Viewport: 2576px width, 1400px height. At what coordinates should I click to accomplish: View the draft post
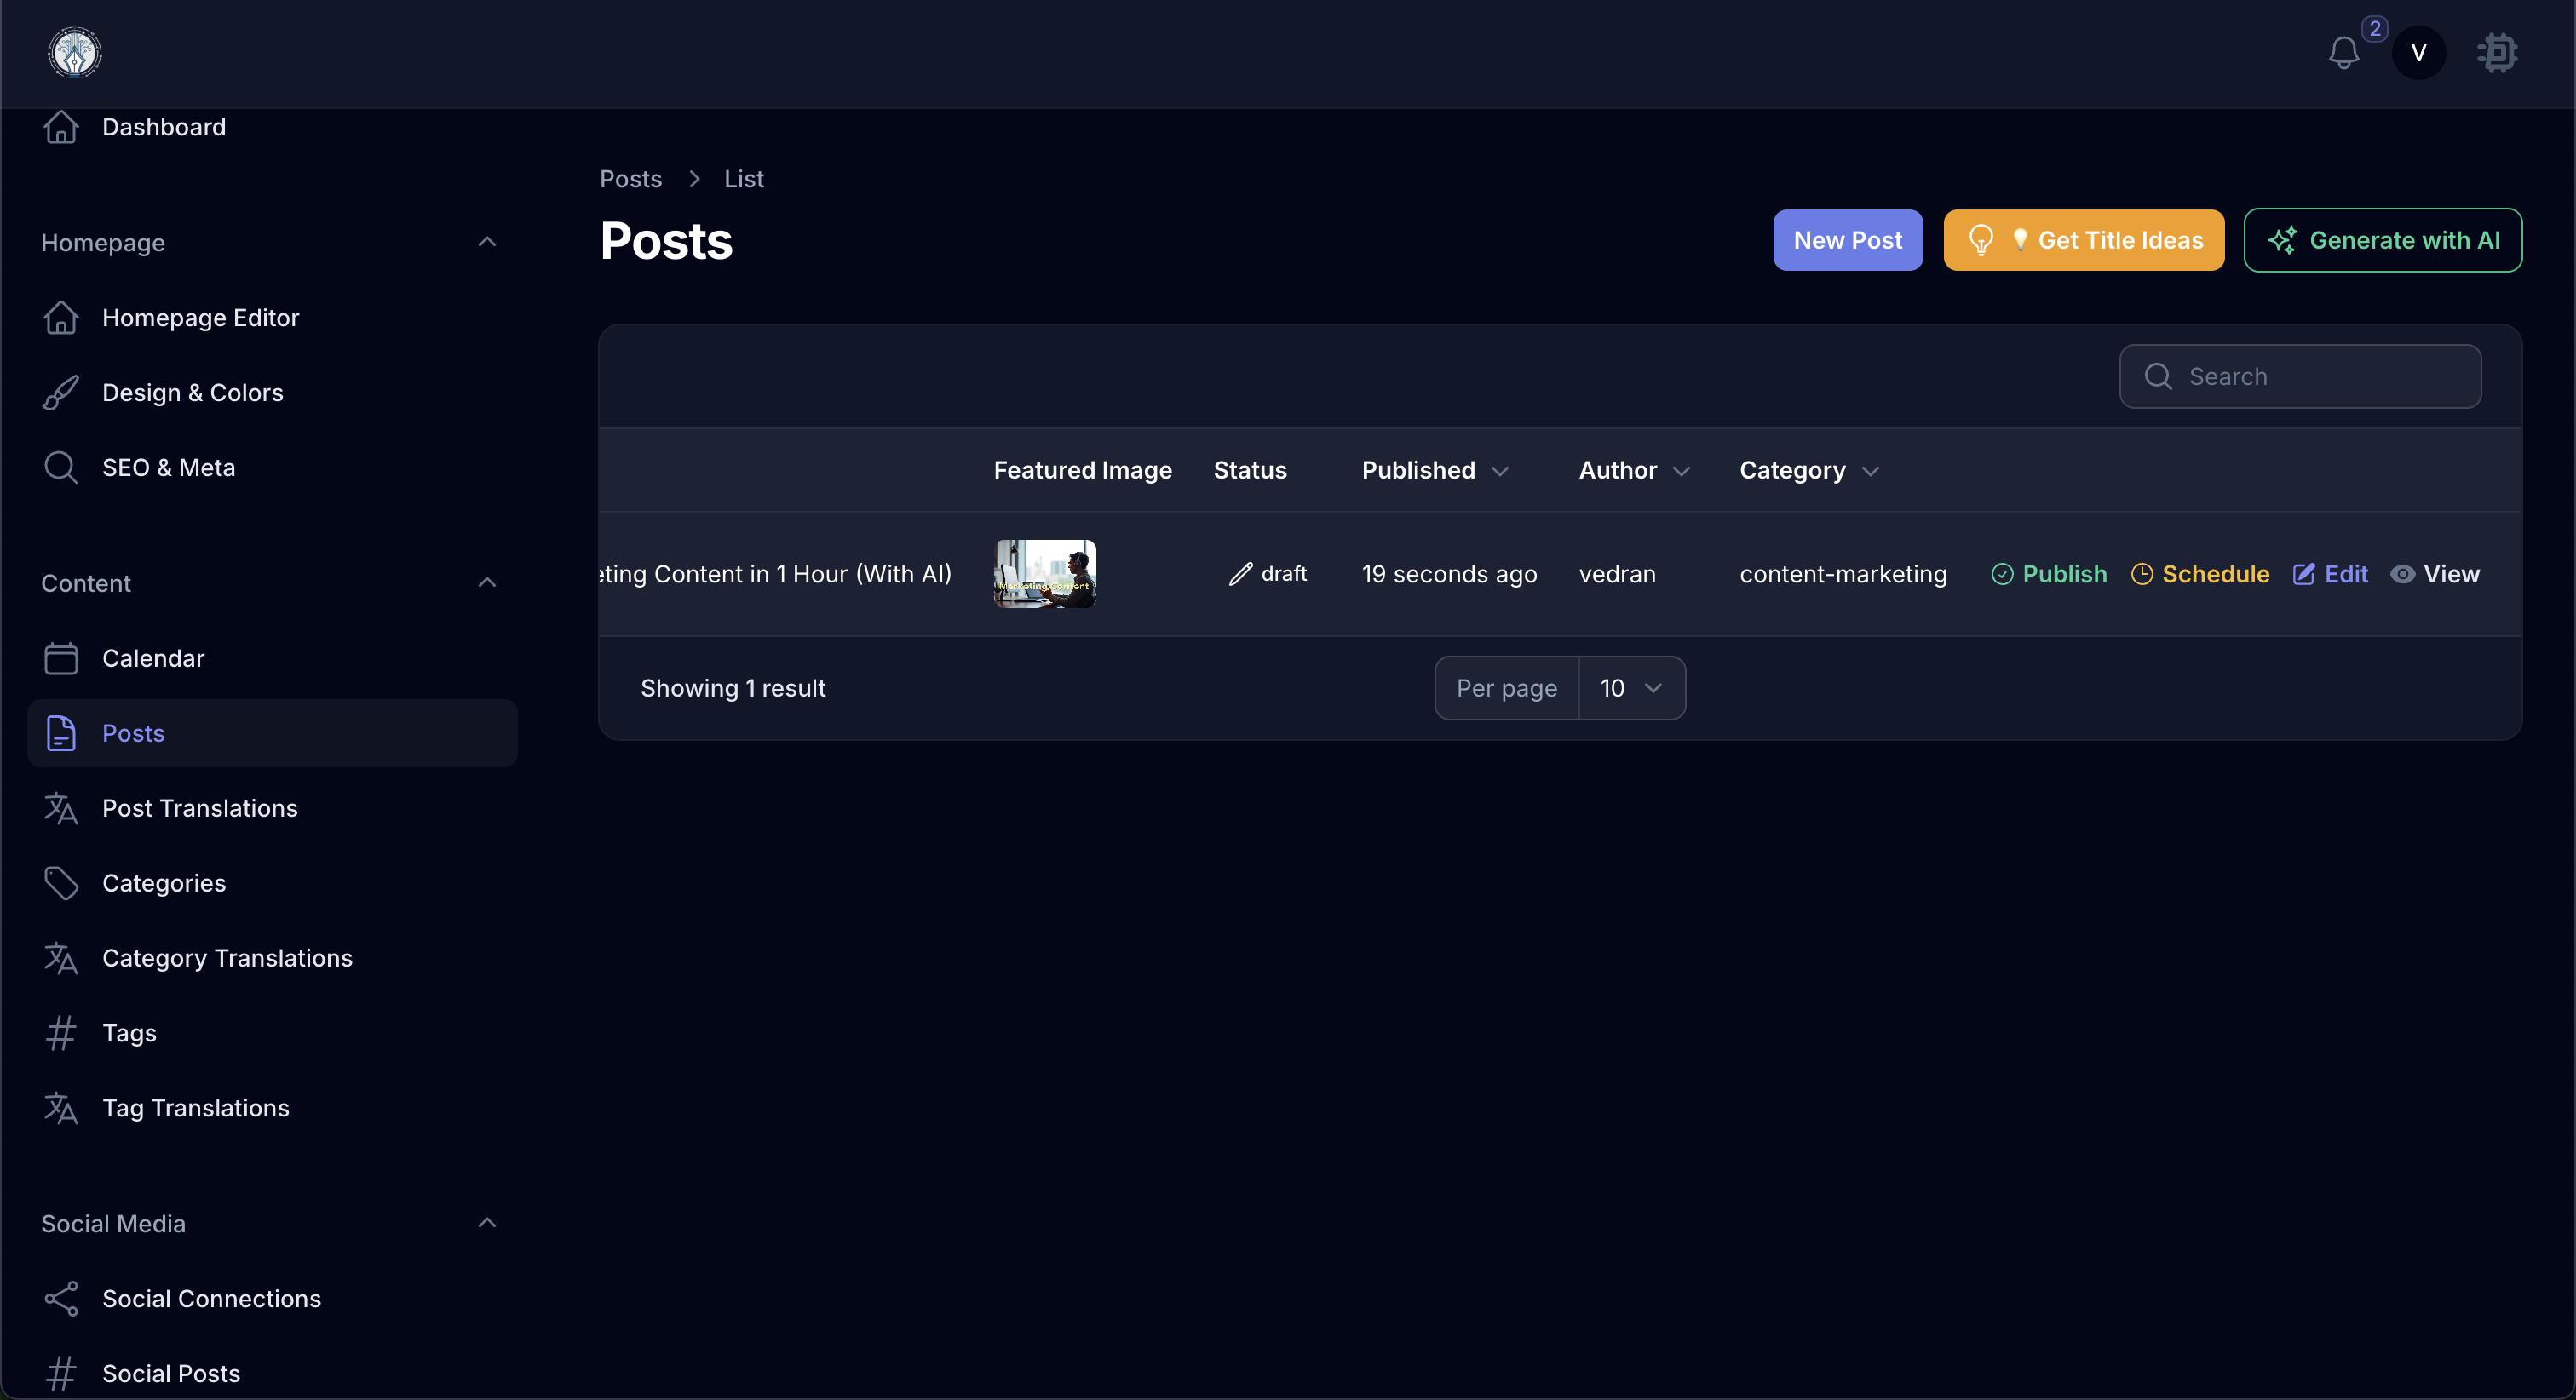[x=2435, y=574]
